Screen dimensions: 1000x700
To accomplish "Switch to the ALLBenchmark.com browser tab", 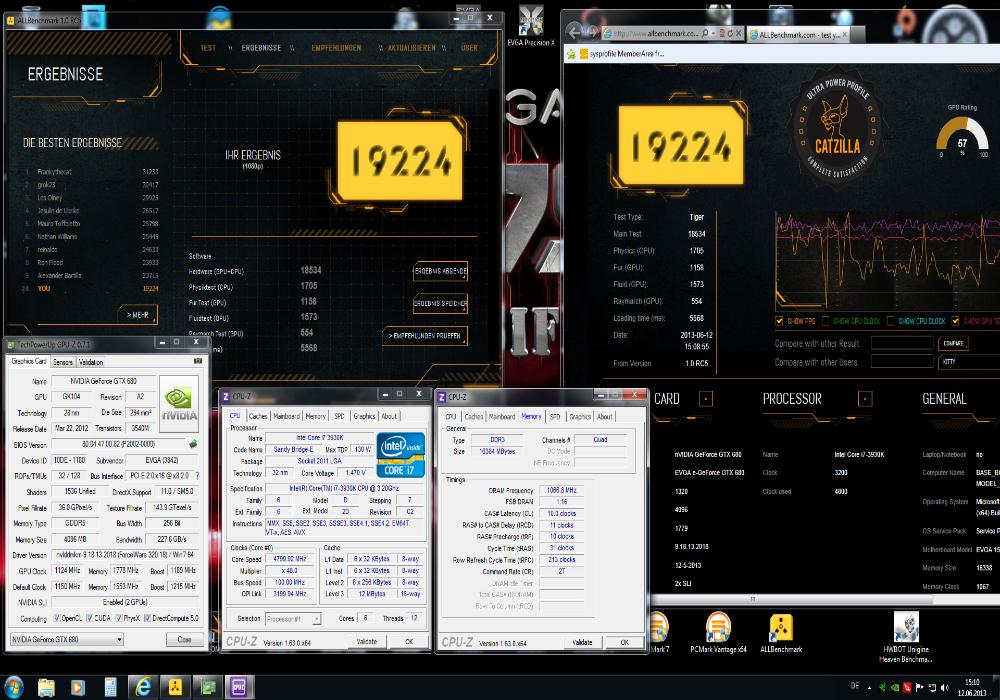I will point(797,34).
